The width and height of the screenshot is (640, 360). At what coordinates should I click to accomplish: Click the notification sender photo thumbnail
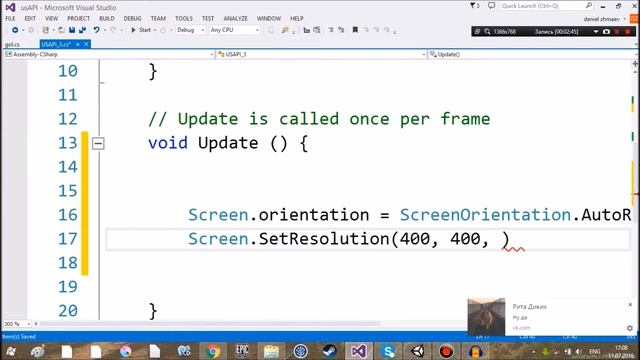click(486, 317)
